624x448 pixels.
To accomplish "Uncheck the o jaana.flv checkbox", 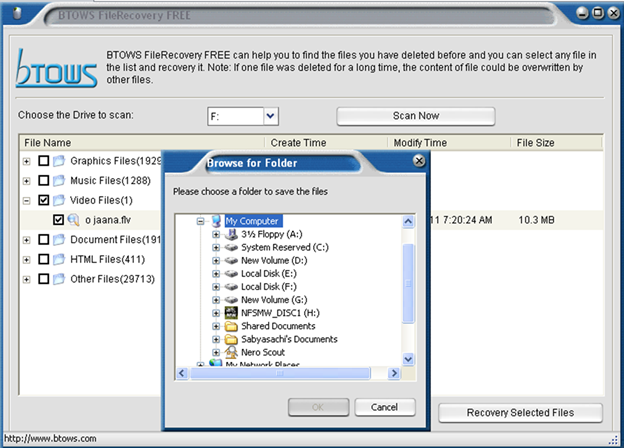I will click(x=58, y=220).
